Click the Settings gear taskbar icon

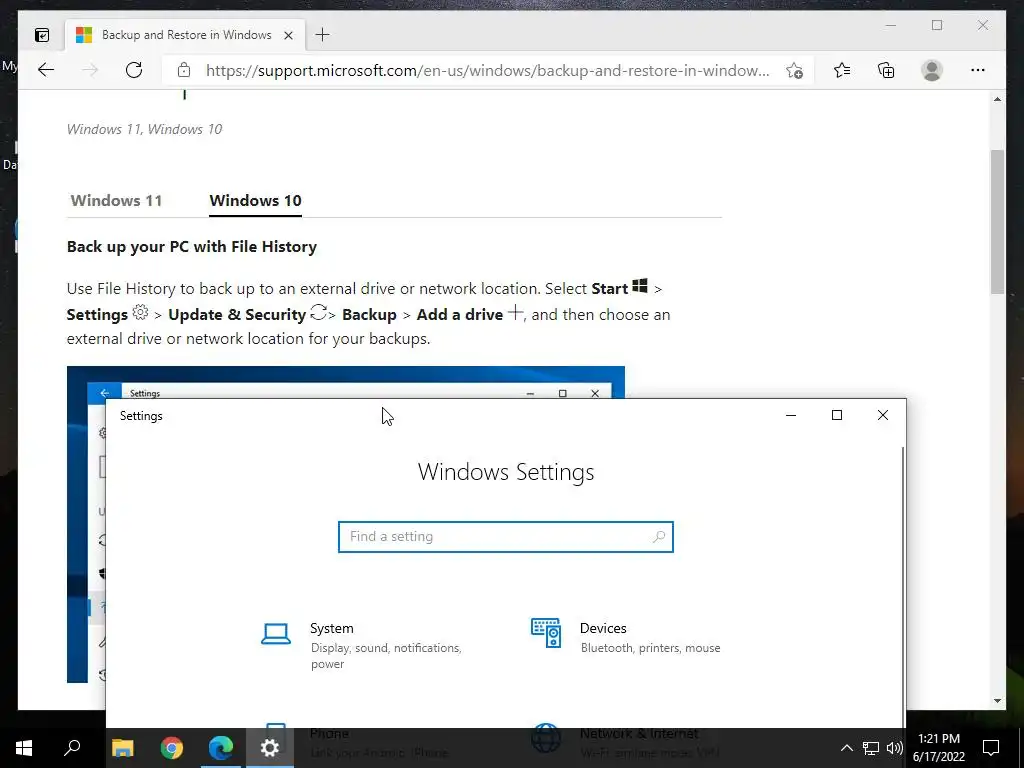(270, 748)
